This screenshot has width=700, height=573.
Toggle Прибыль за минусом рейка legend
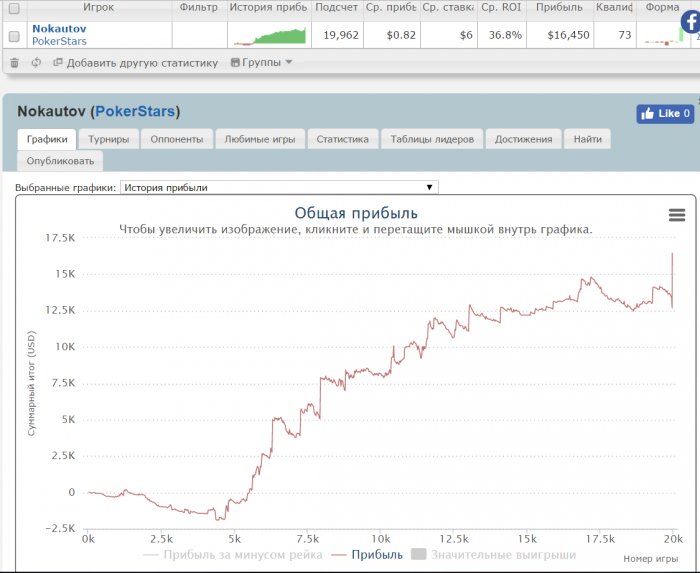tap(233, 555)
